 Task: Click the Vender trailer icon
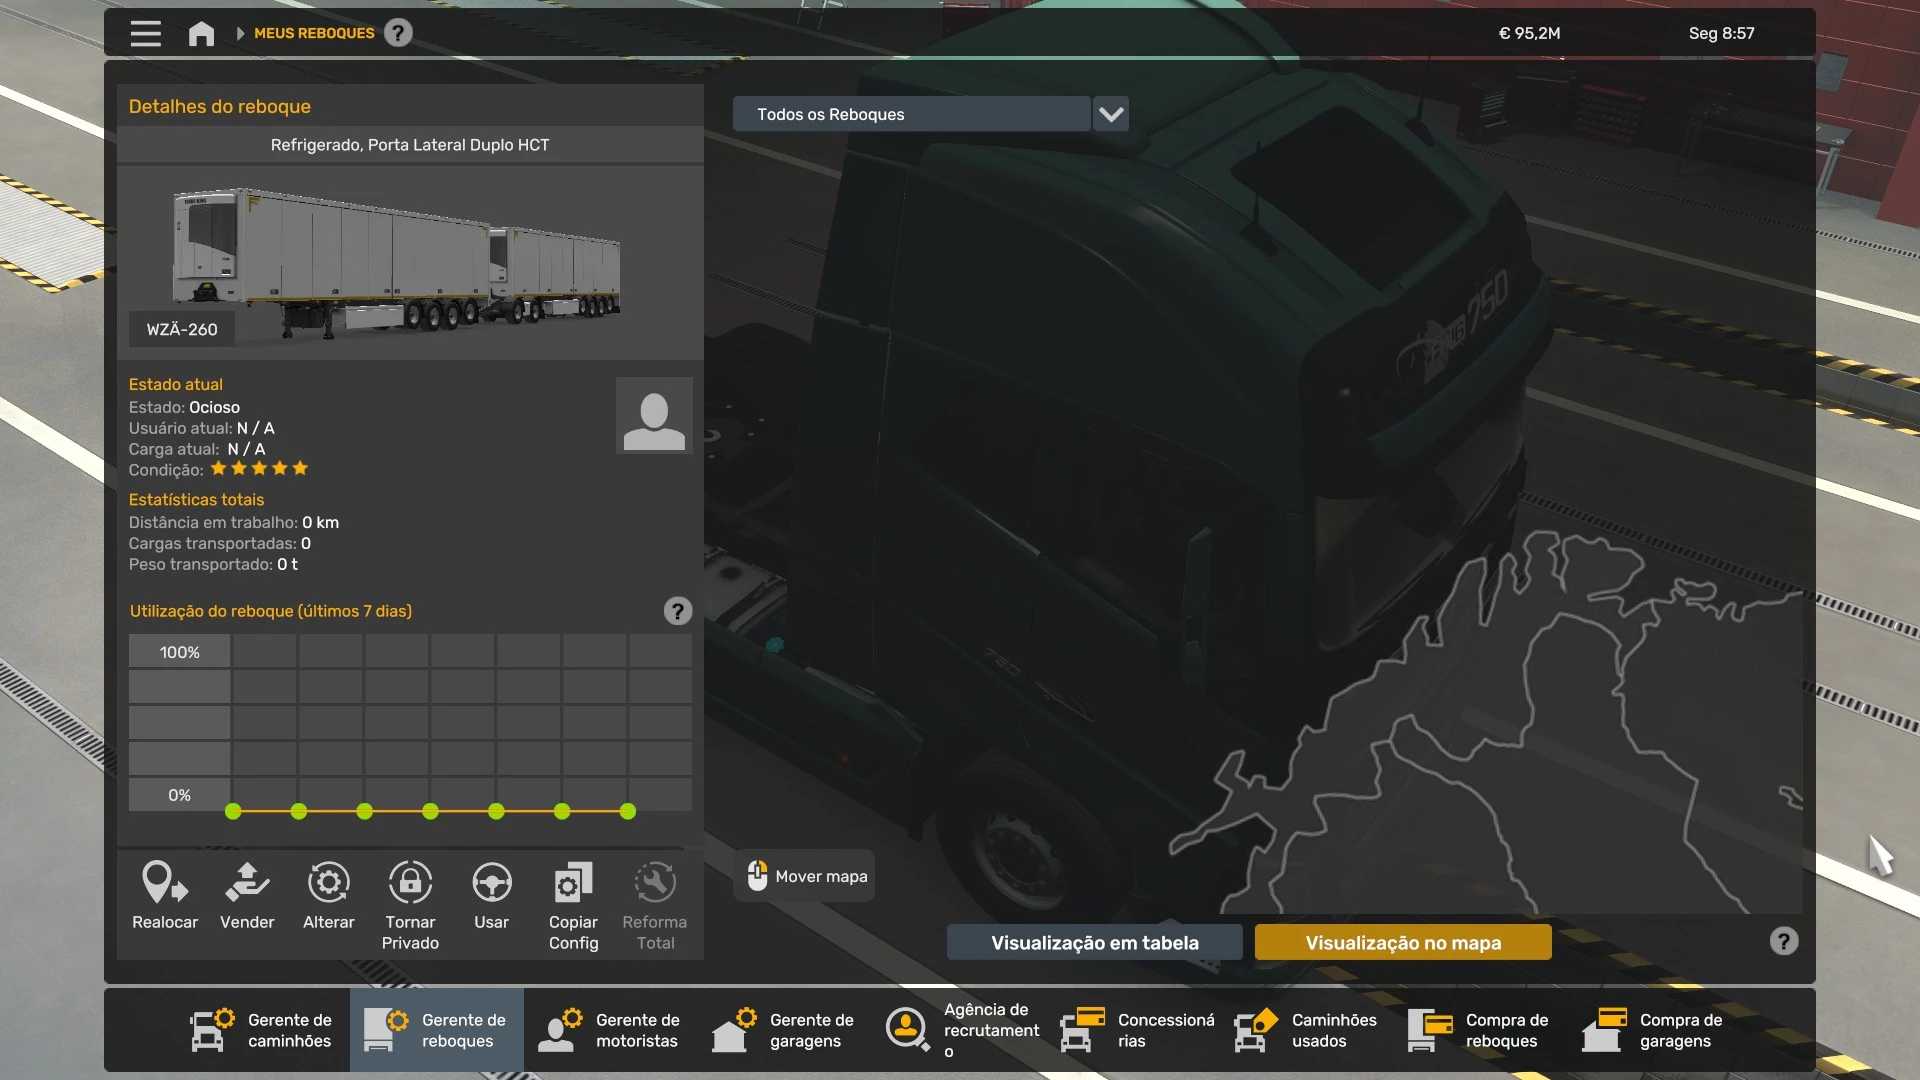(x=247, y=884)
